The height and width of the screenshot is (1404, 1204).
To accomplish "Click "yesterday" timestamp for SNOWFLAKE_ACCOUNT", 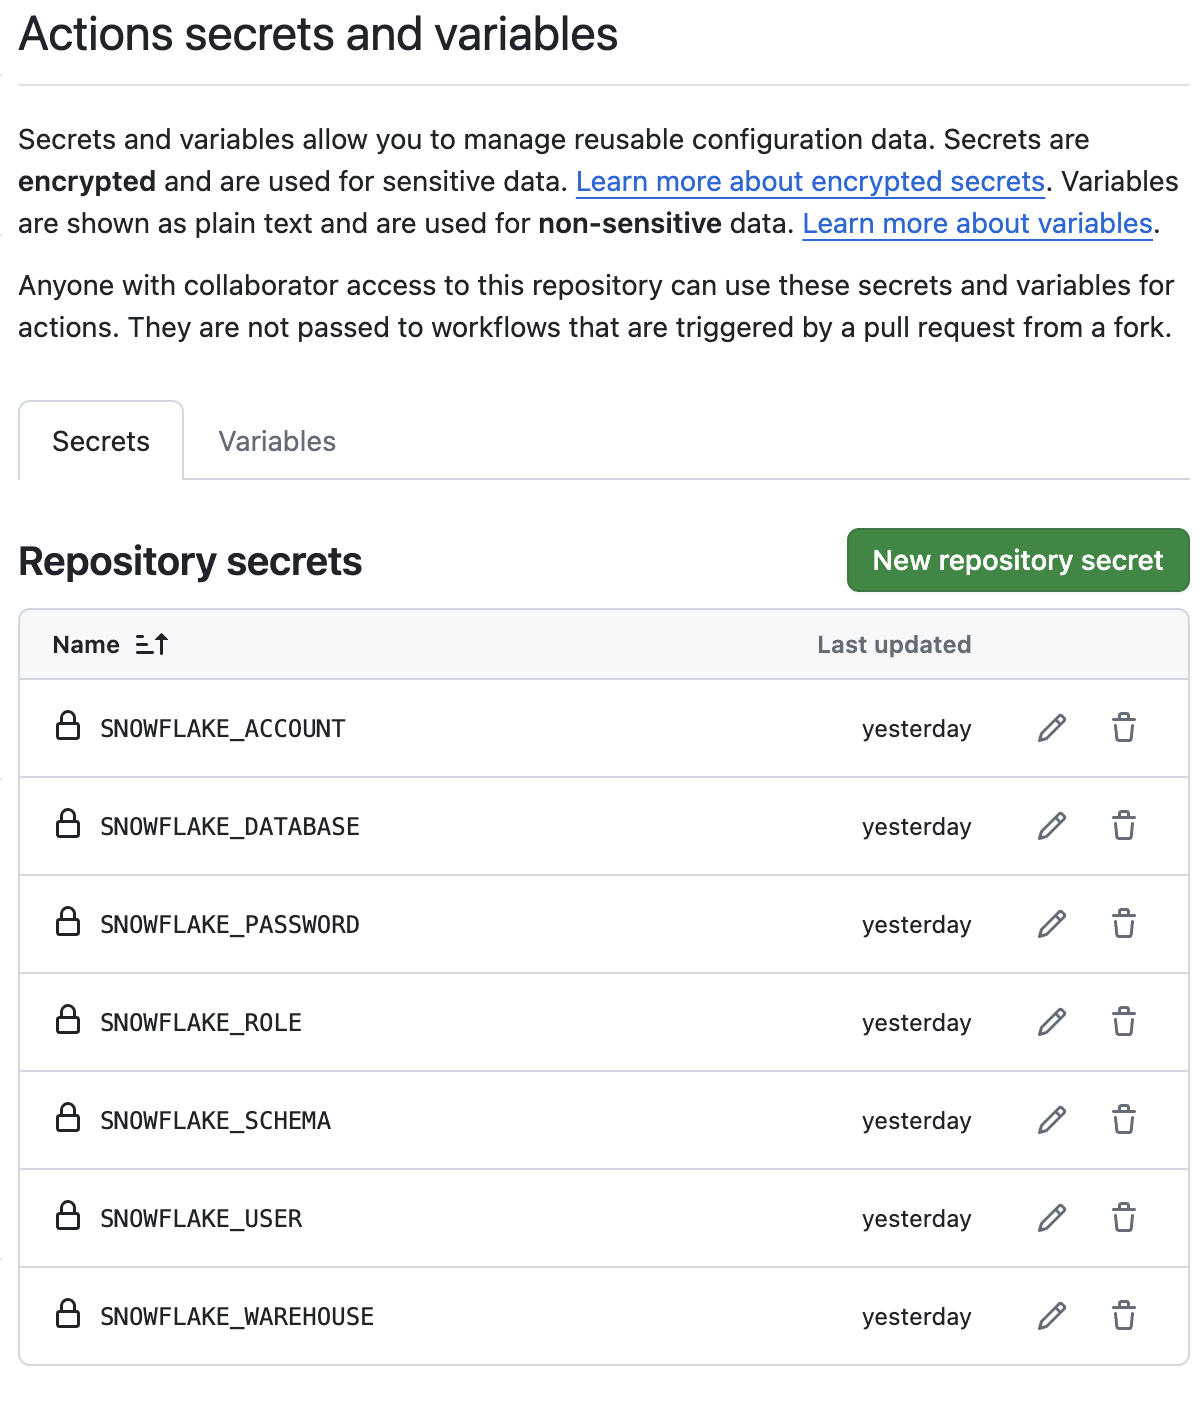I will click(x=917, y=729).
